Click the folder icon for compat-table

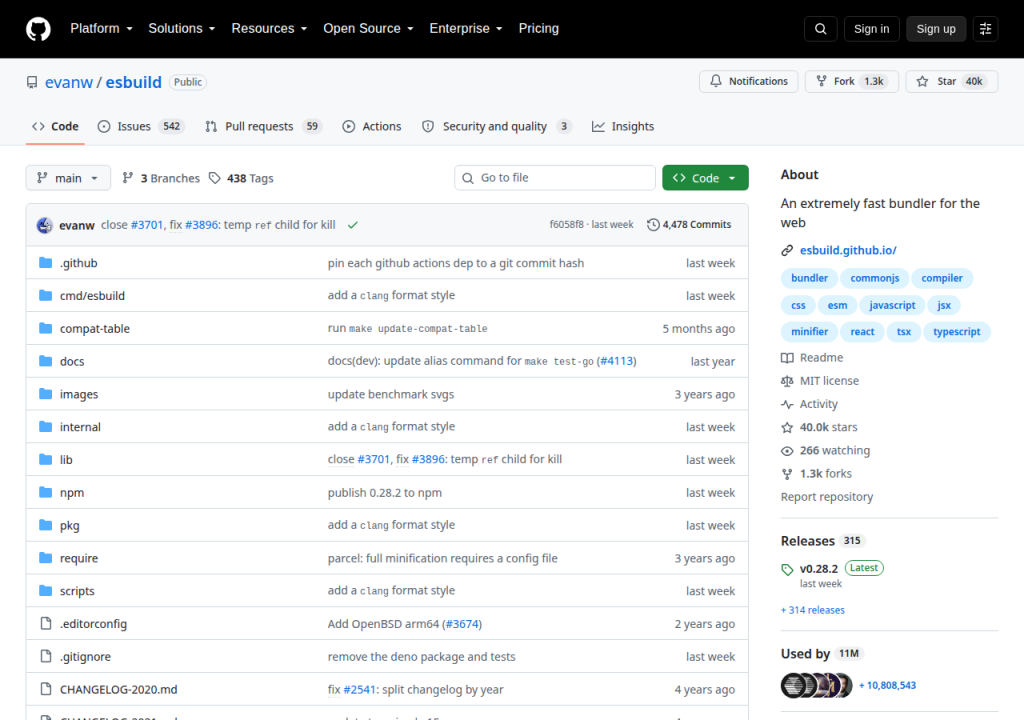[46, 328]
